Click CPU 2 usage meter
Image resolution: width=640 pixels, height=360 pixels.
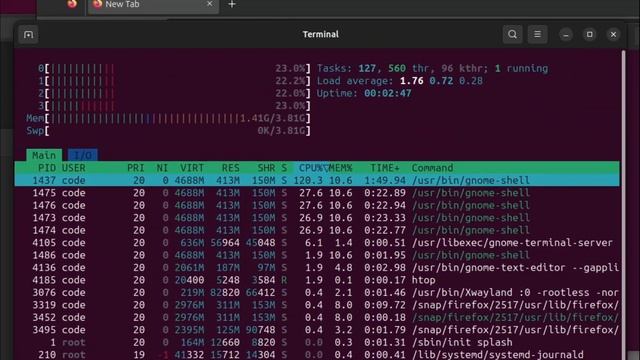click(x=174, y=93)
